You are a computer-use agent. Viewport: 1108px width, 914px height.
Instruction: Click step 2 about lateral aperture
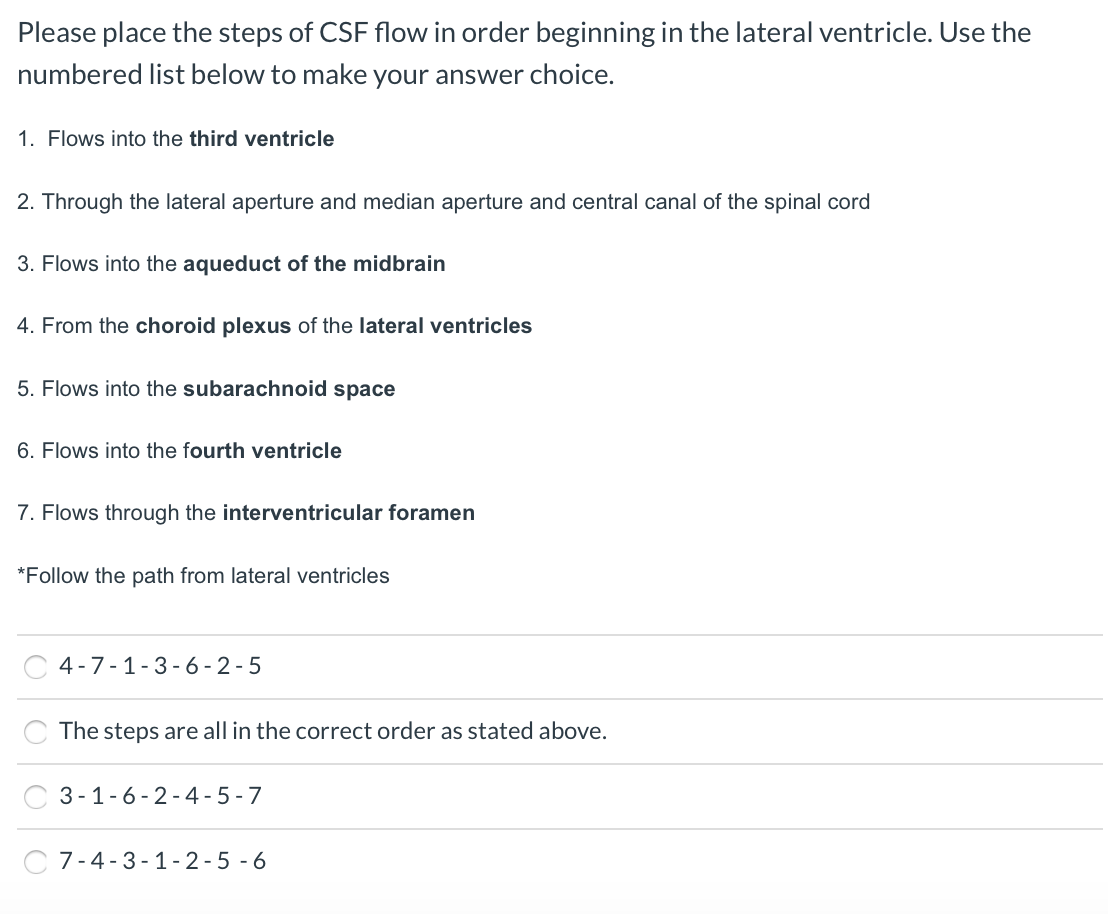443,201
